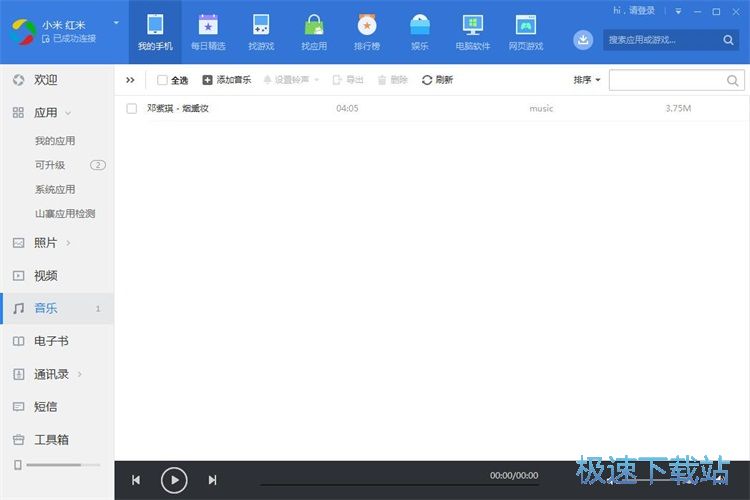Viewport: 750px width, 500px height.
Task: Click the 导出 export button
Action: (x=348, y=80)
